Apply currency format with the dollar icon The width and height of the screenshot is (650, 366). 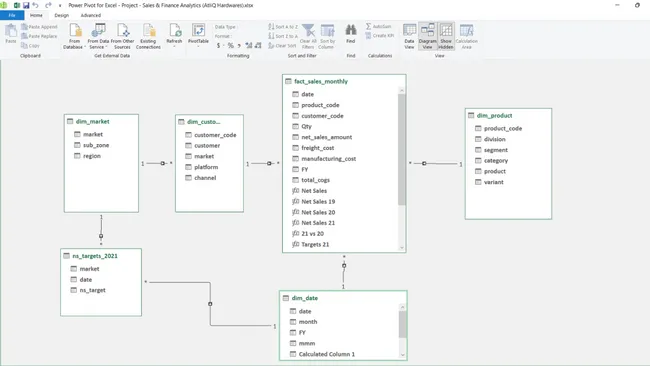coord(219,46)
